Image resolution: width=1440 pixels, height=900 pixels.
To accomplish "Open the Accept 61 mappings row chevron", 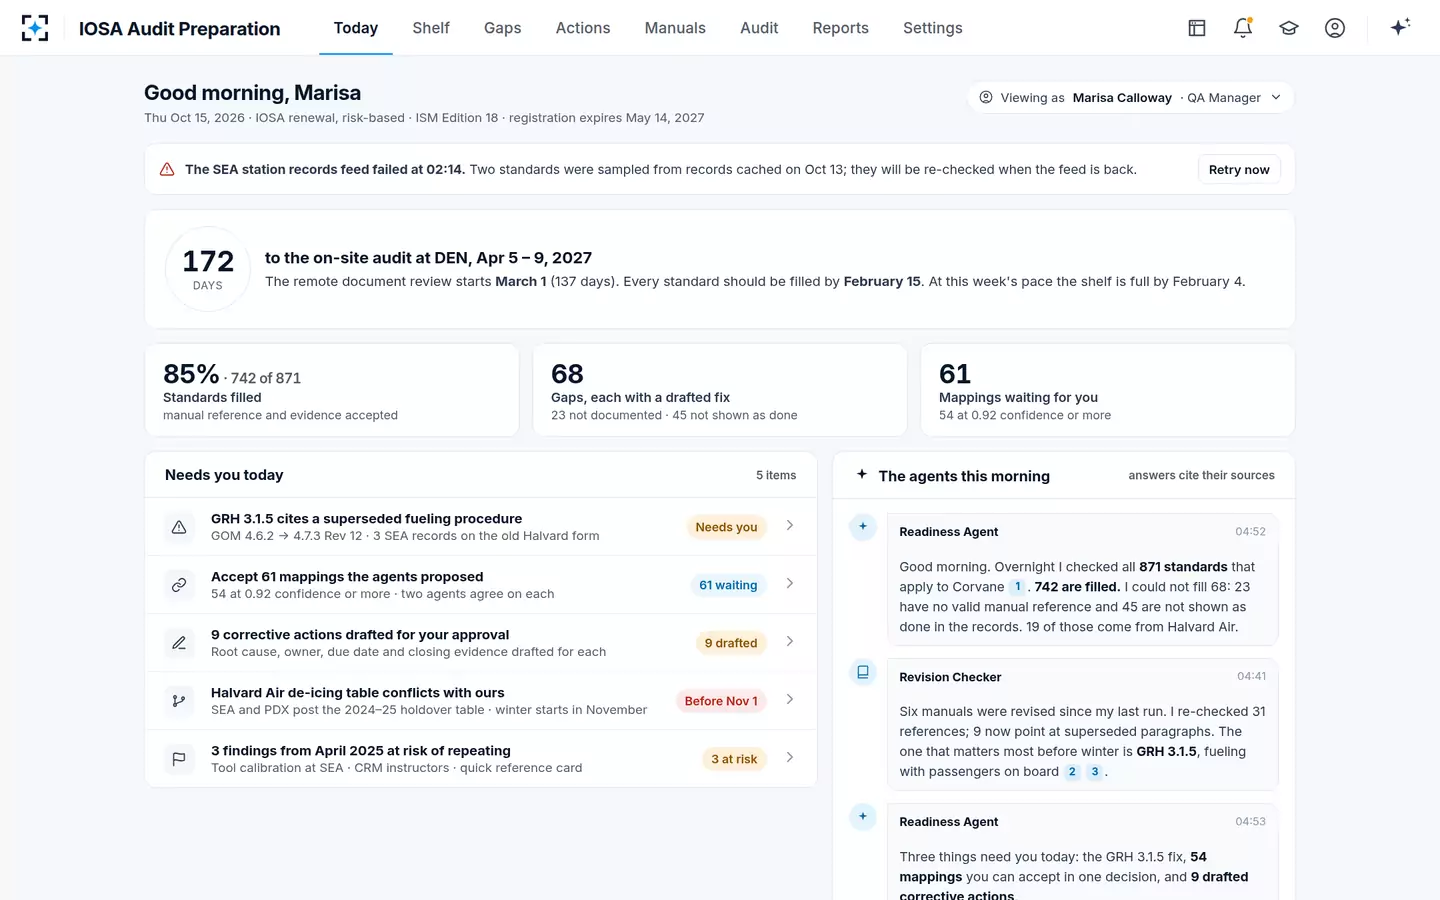I will point(790,583).
